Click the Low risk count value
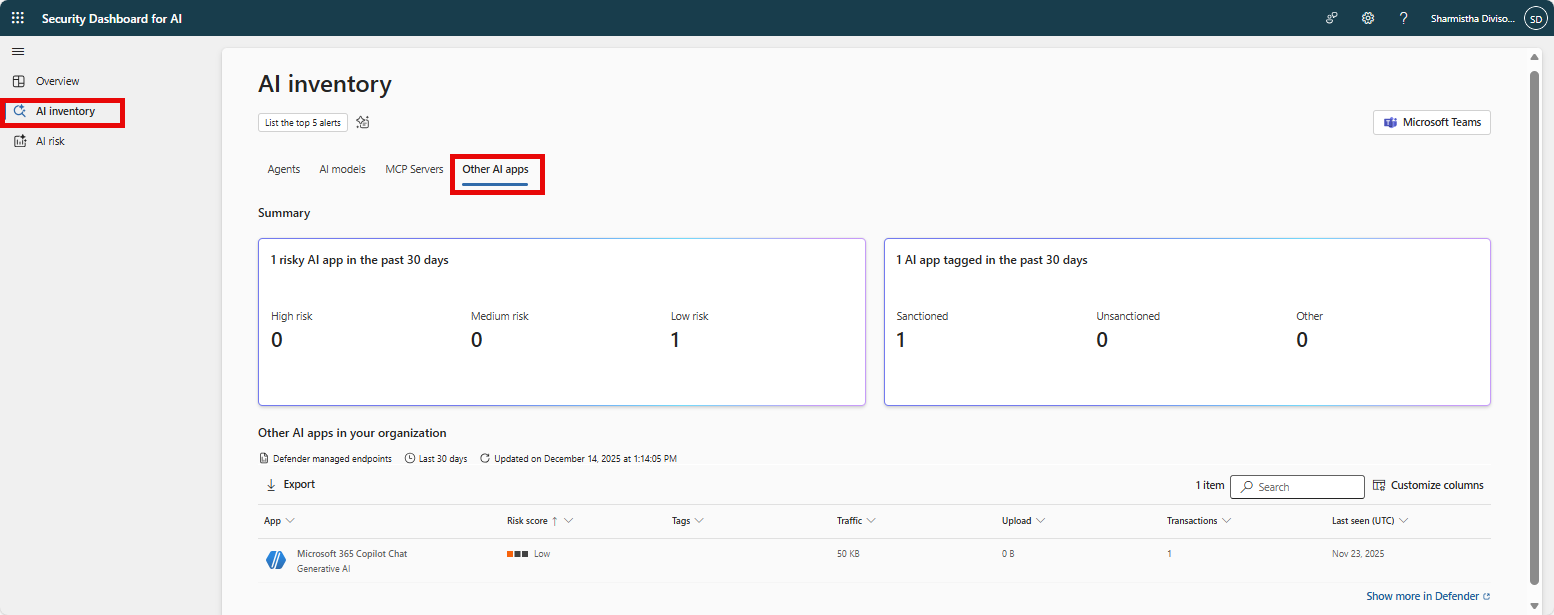The height and width of the screenshot is (615, 1554). pos(675,340)
